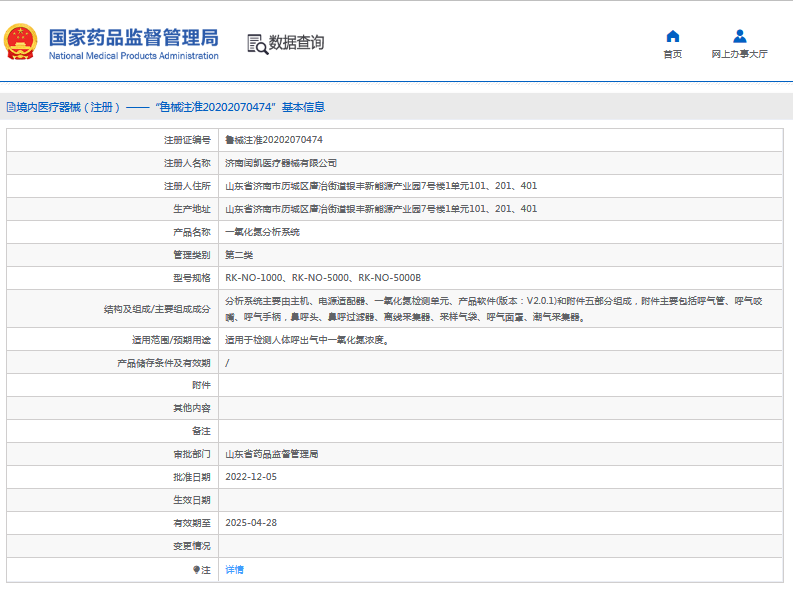This screenshot has width=793, height=590.
Task: Click the 附件 label
Action: pos(201,385)
